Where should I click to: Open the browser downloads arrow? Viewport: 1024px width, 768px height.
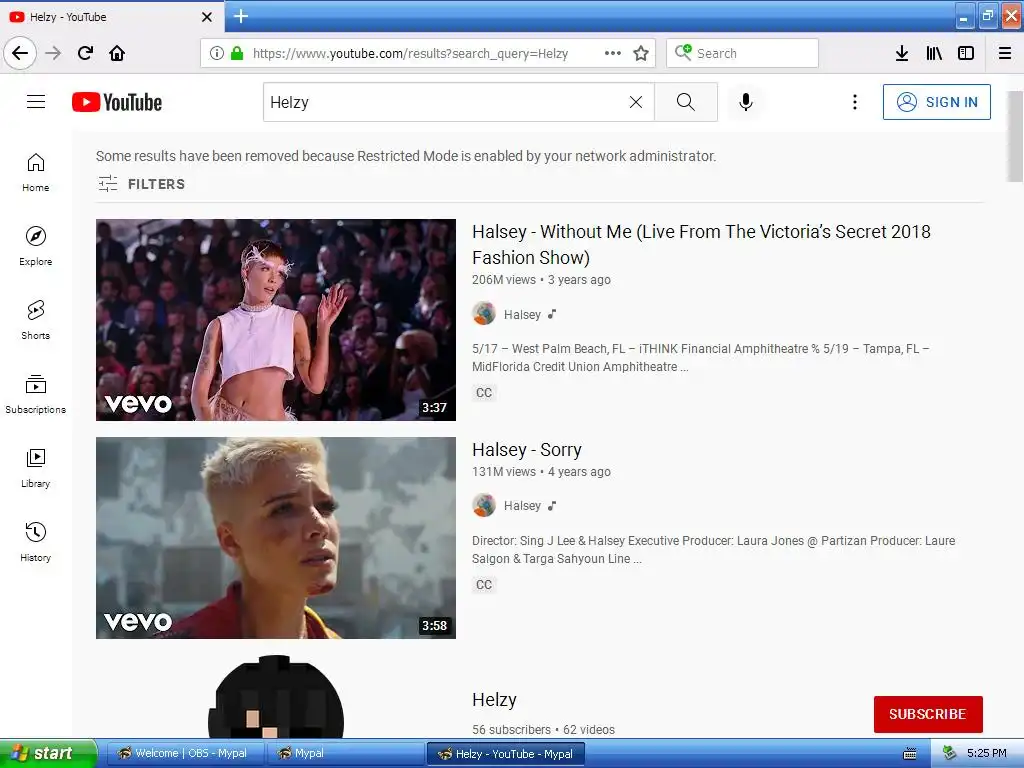pos(902,53)
